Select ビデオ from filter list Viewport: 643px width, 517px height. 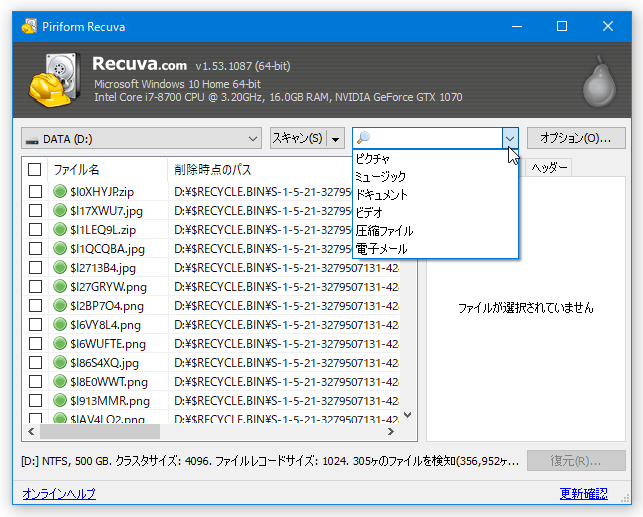435,213
